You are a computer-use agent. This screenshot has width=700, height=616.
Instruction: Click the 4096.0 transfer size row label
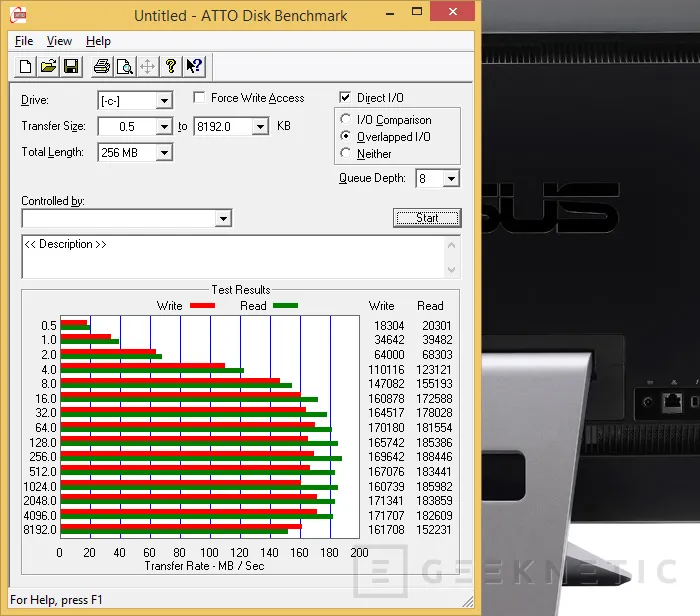click(40, 516)
